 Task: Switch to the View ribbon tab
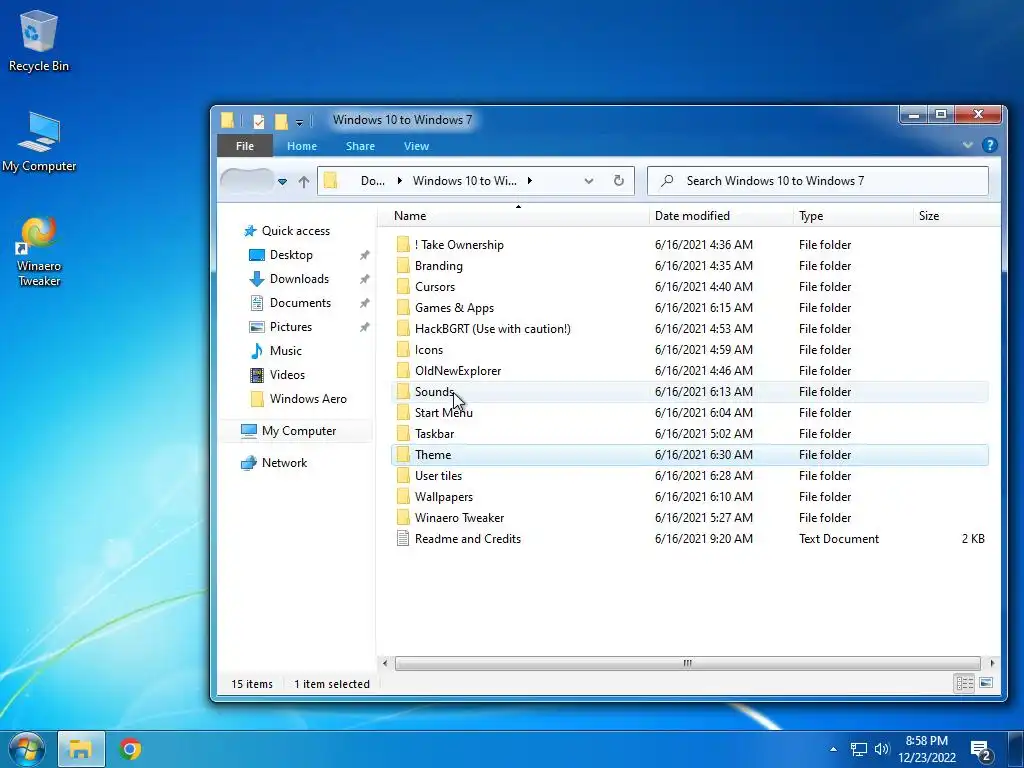[x=416, y=146]
